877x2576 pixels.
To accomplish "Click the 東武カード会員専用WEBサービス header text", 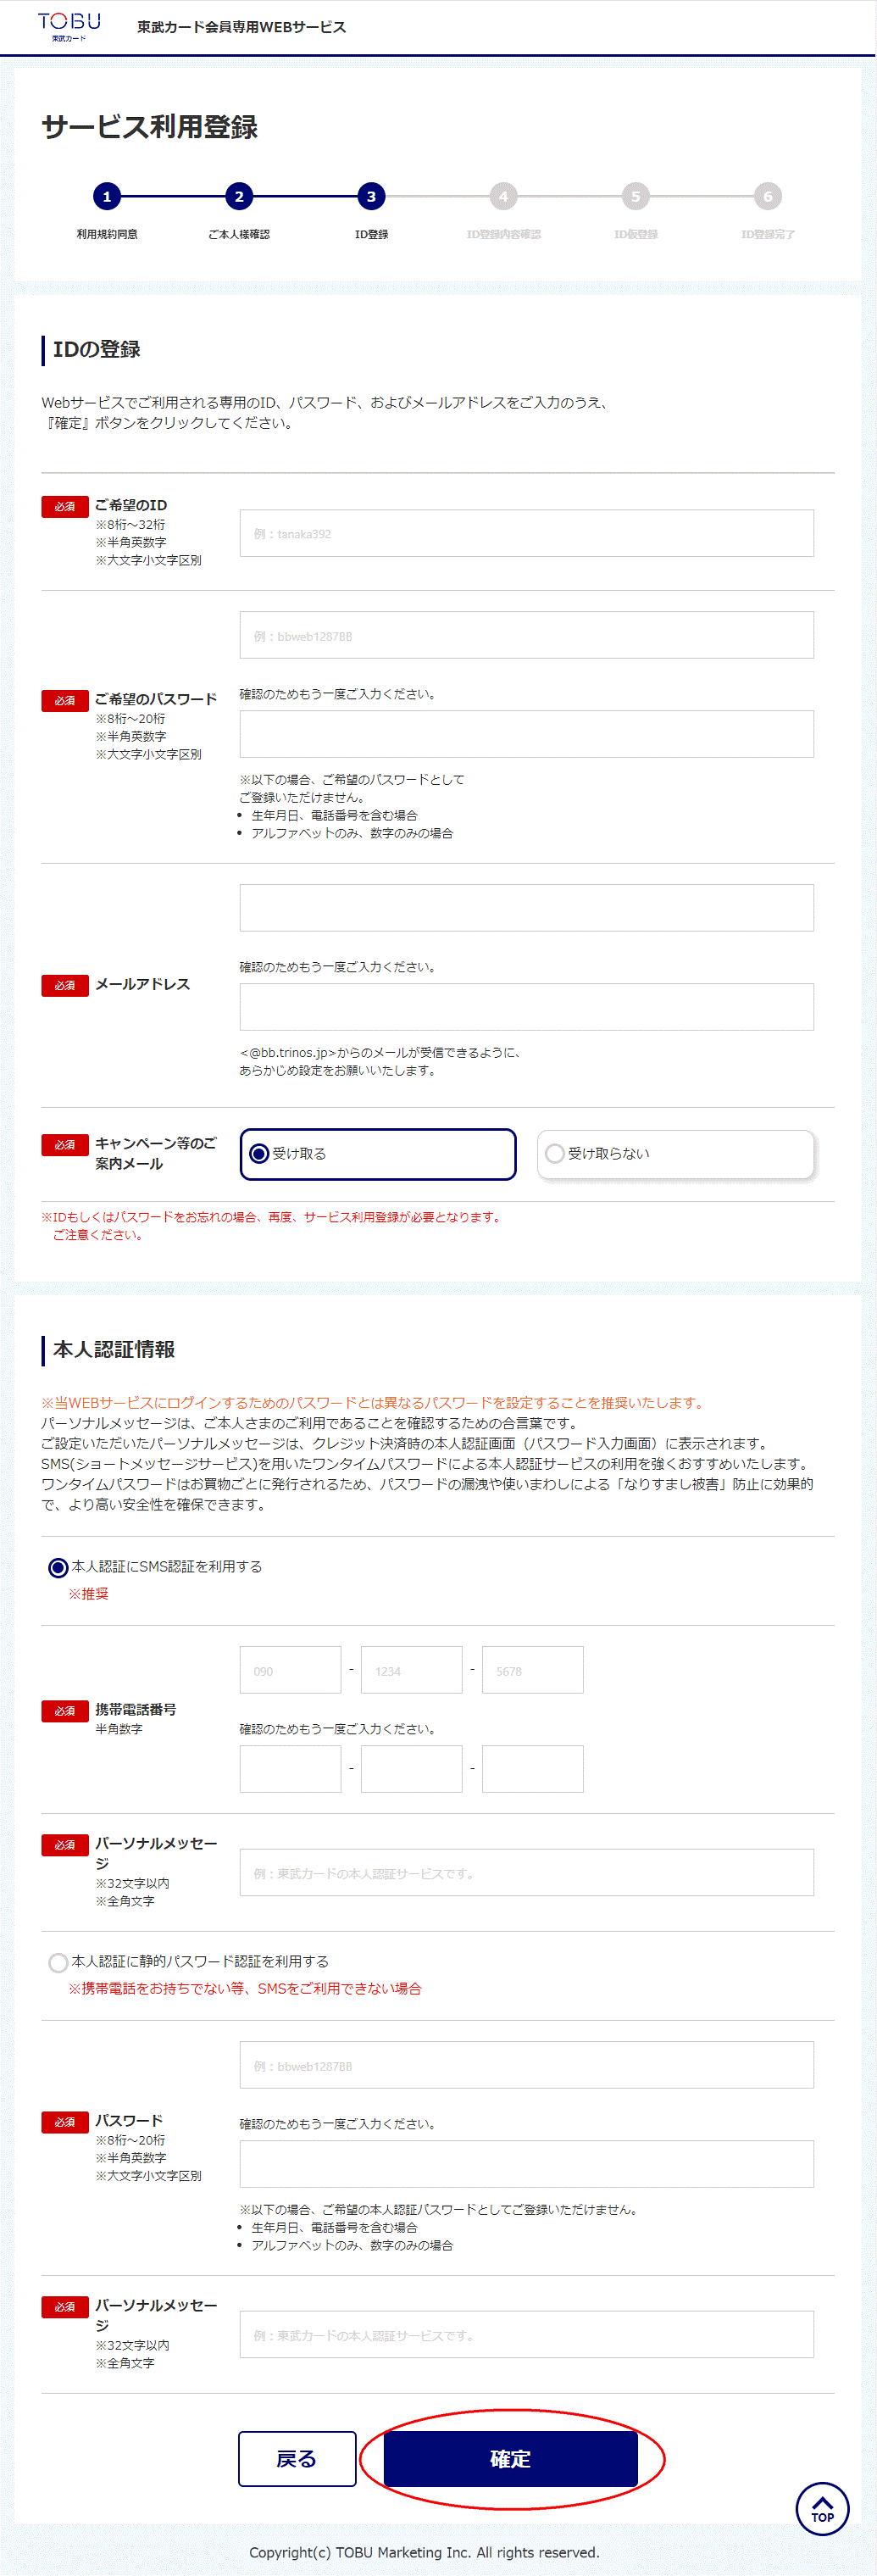I will coord(242,27).
